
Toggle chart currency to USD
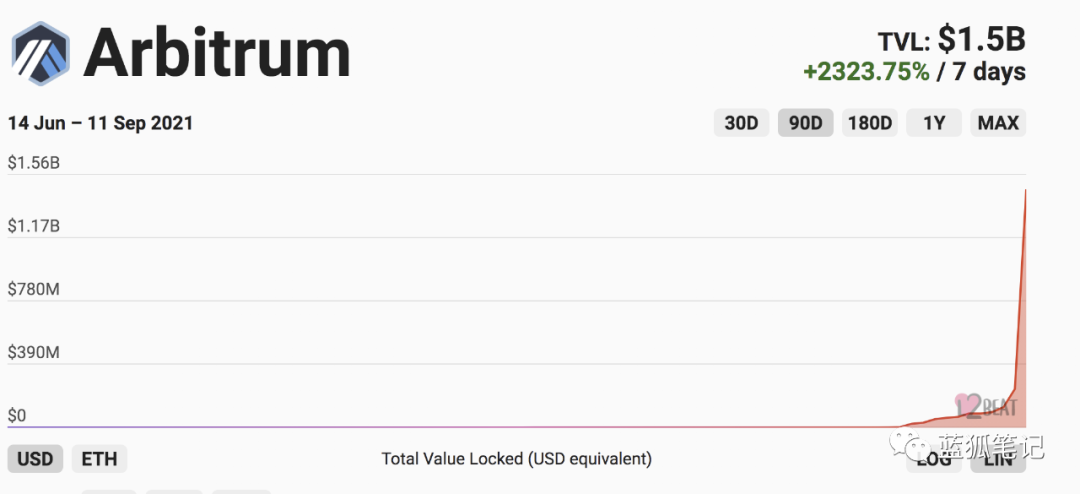click(x=36, y=459)
